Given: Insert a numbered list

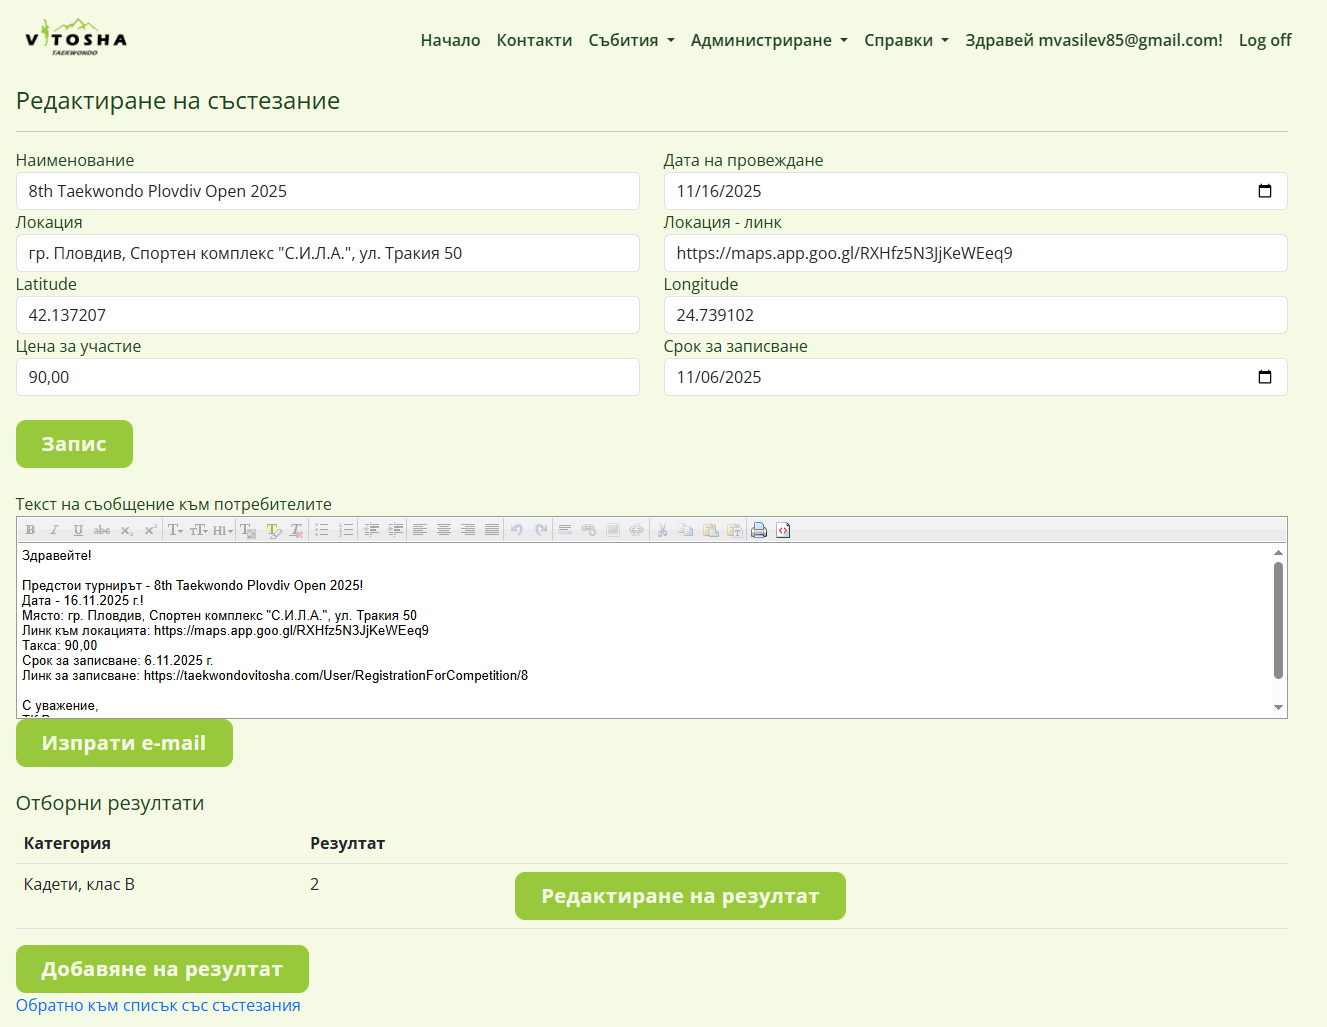Looking at the screenshot, I should click(346, 530).
